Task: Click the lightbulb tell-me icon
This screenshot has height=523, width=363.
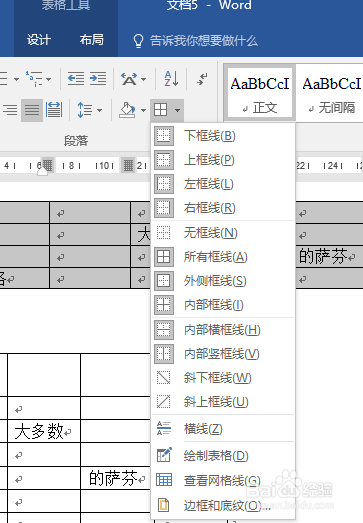Action: point(138,41)
